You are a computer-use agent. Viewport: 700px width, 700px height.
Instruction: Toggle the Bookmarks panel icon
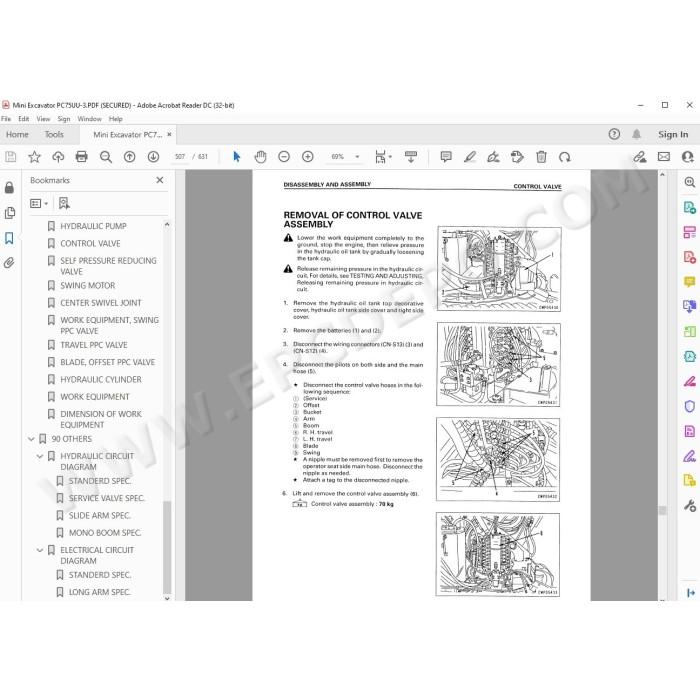click(9, 238)
